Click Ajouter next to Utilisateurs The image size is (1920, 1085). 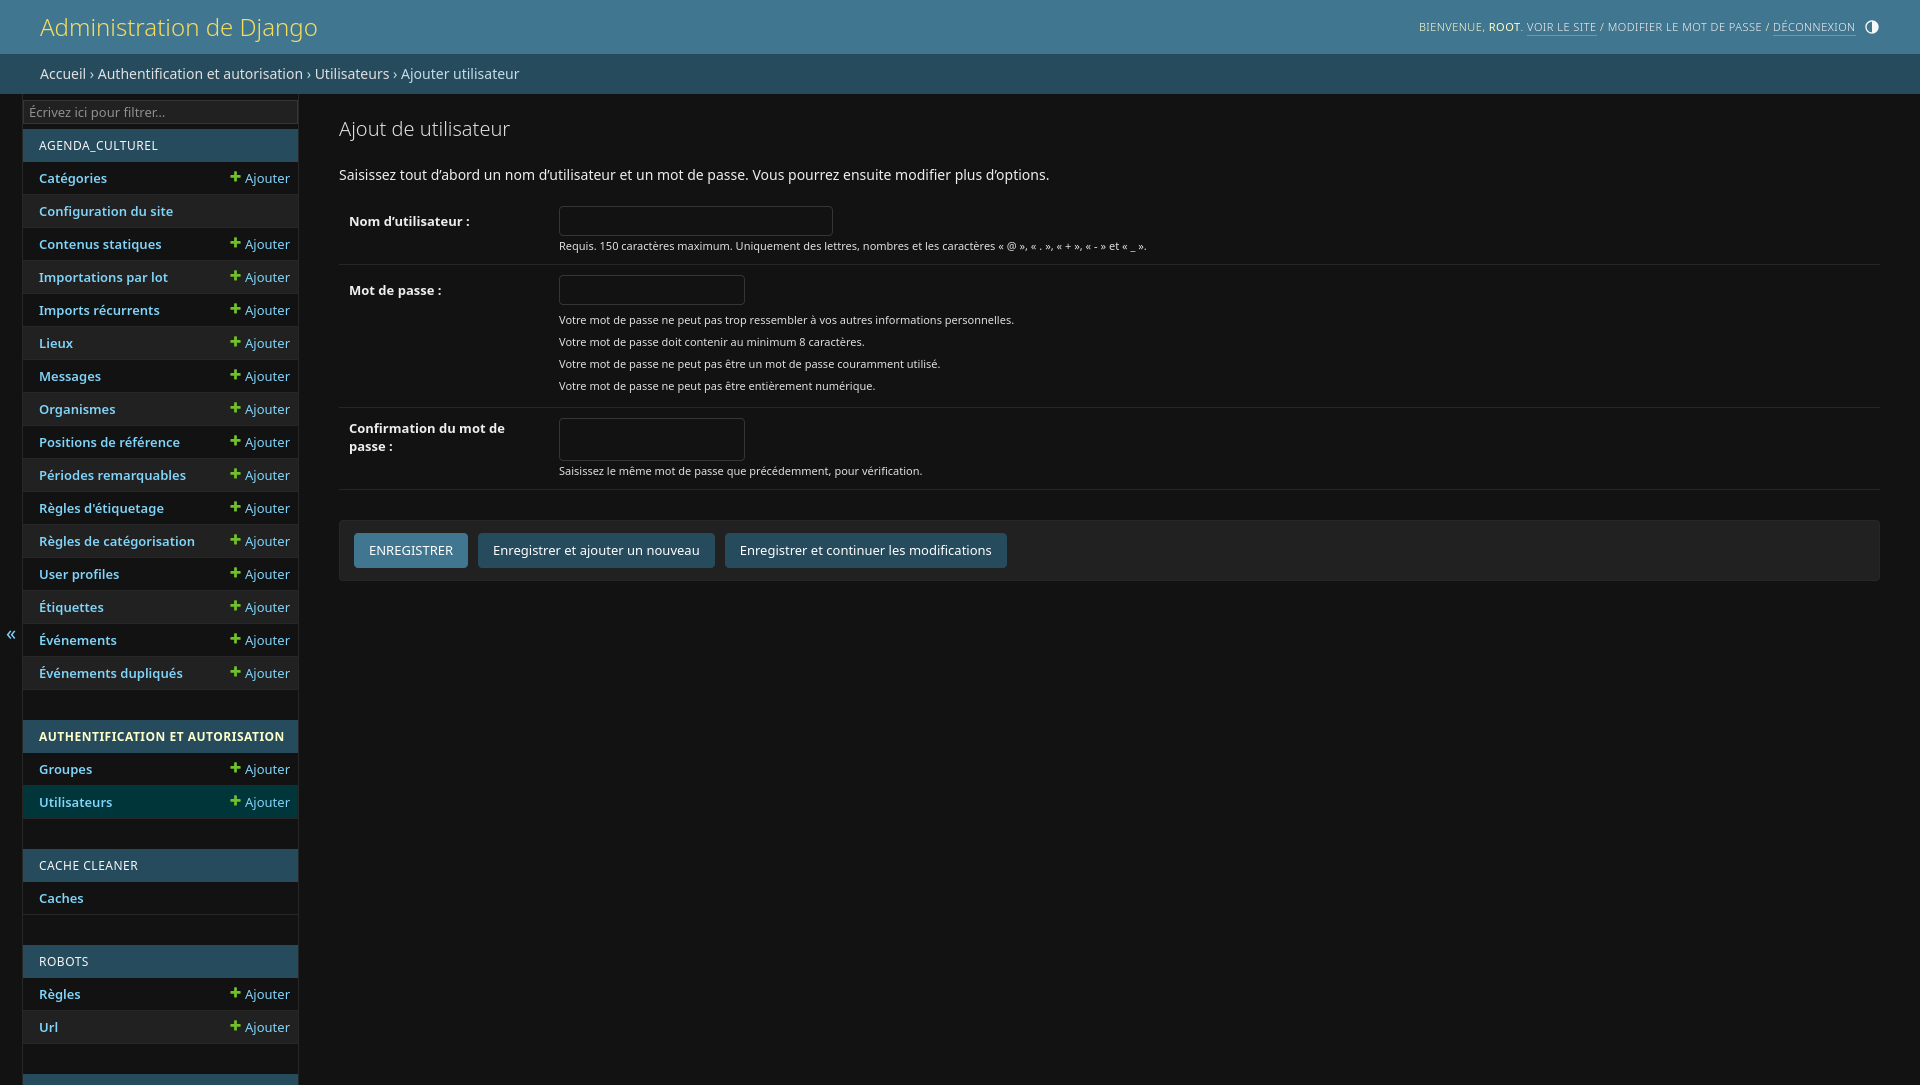click(x=260, y=802)
